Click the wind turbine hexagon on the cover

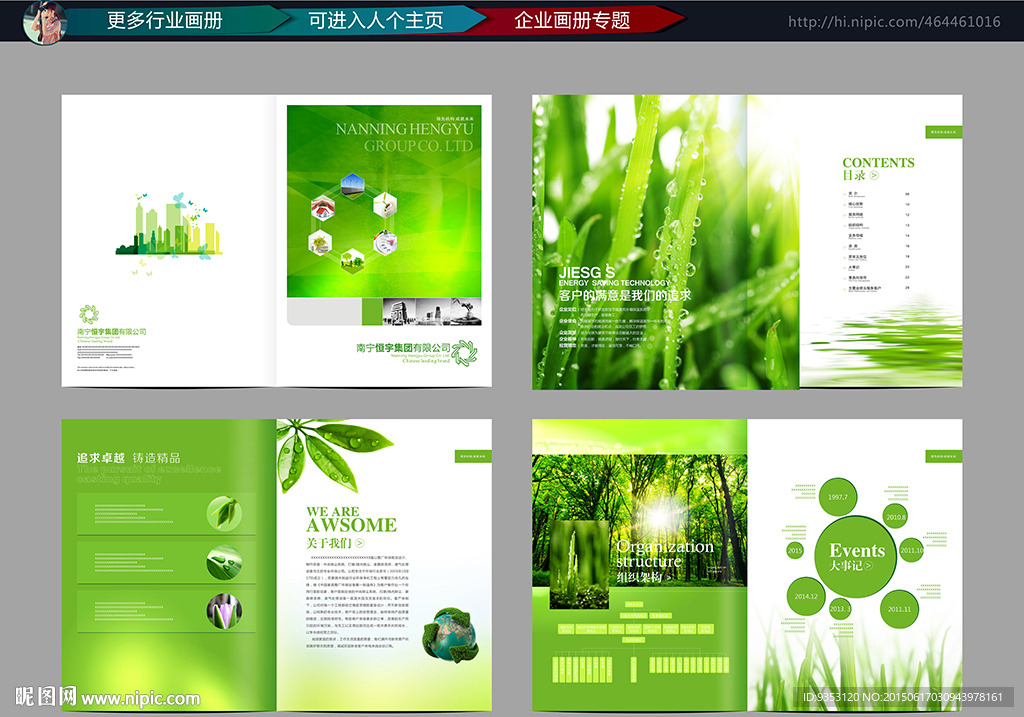pos(352,184)
